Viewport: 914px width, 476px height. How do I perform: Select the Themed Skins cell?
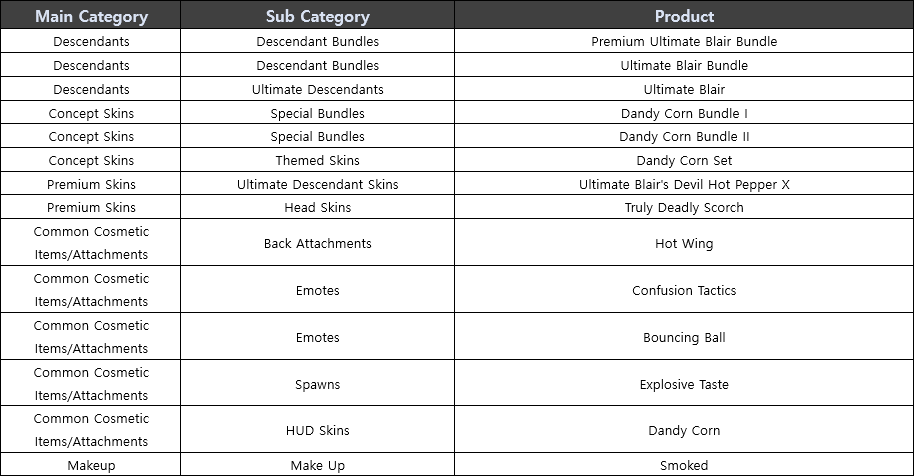point(318,160)
